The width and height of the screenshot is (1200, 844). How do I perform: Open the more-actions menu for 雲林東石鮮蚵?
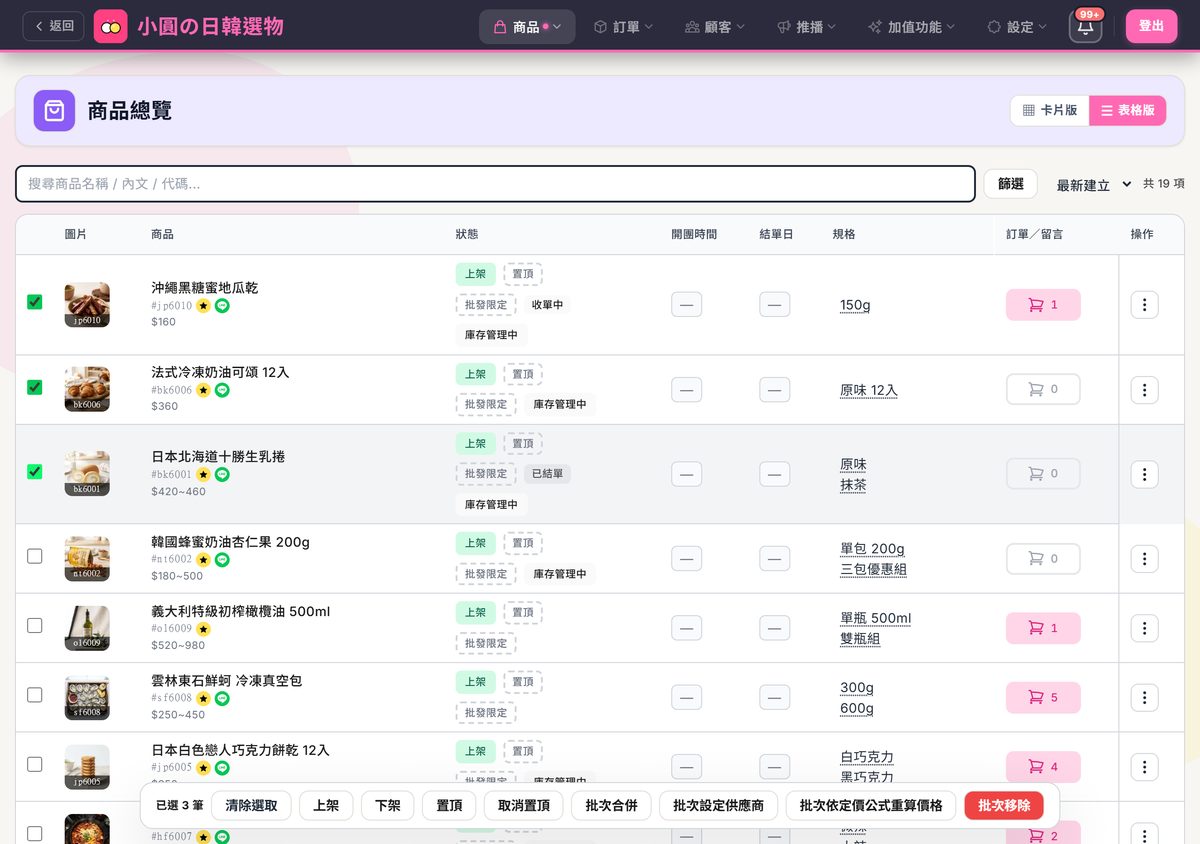pyautogui.click(x=1145, y=698)
